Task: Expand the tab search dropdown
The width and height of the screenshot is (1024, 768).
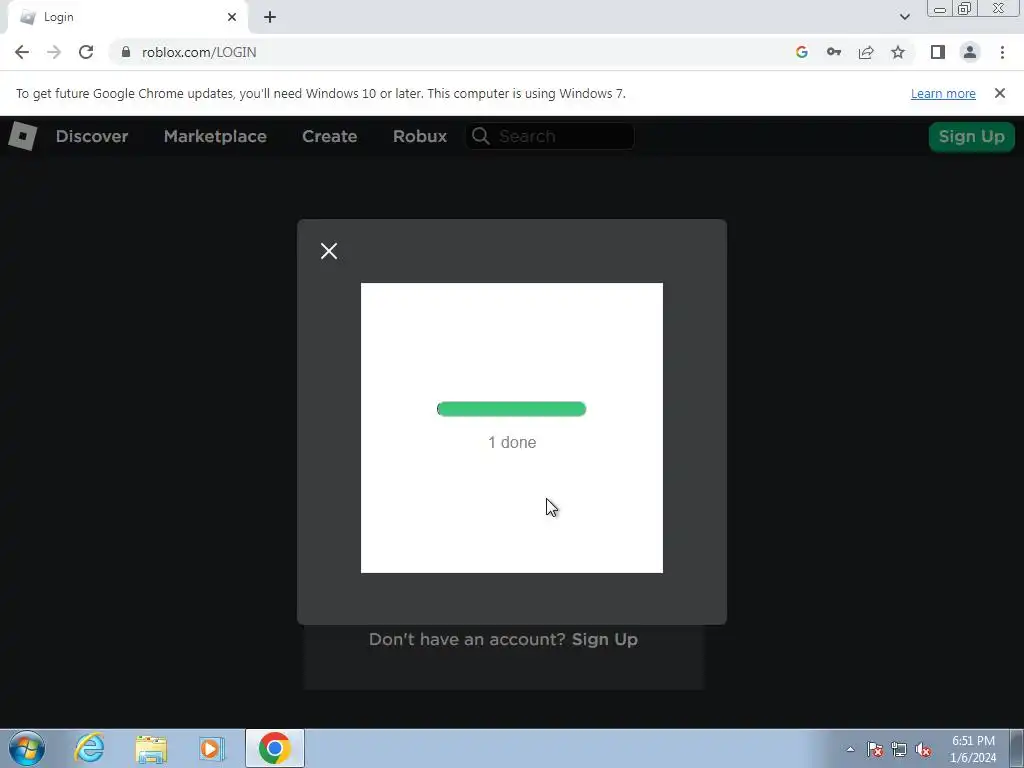Action: coord(904,17)
